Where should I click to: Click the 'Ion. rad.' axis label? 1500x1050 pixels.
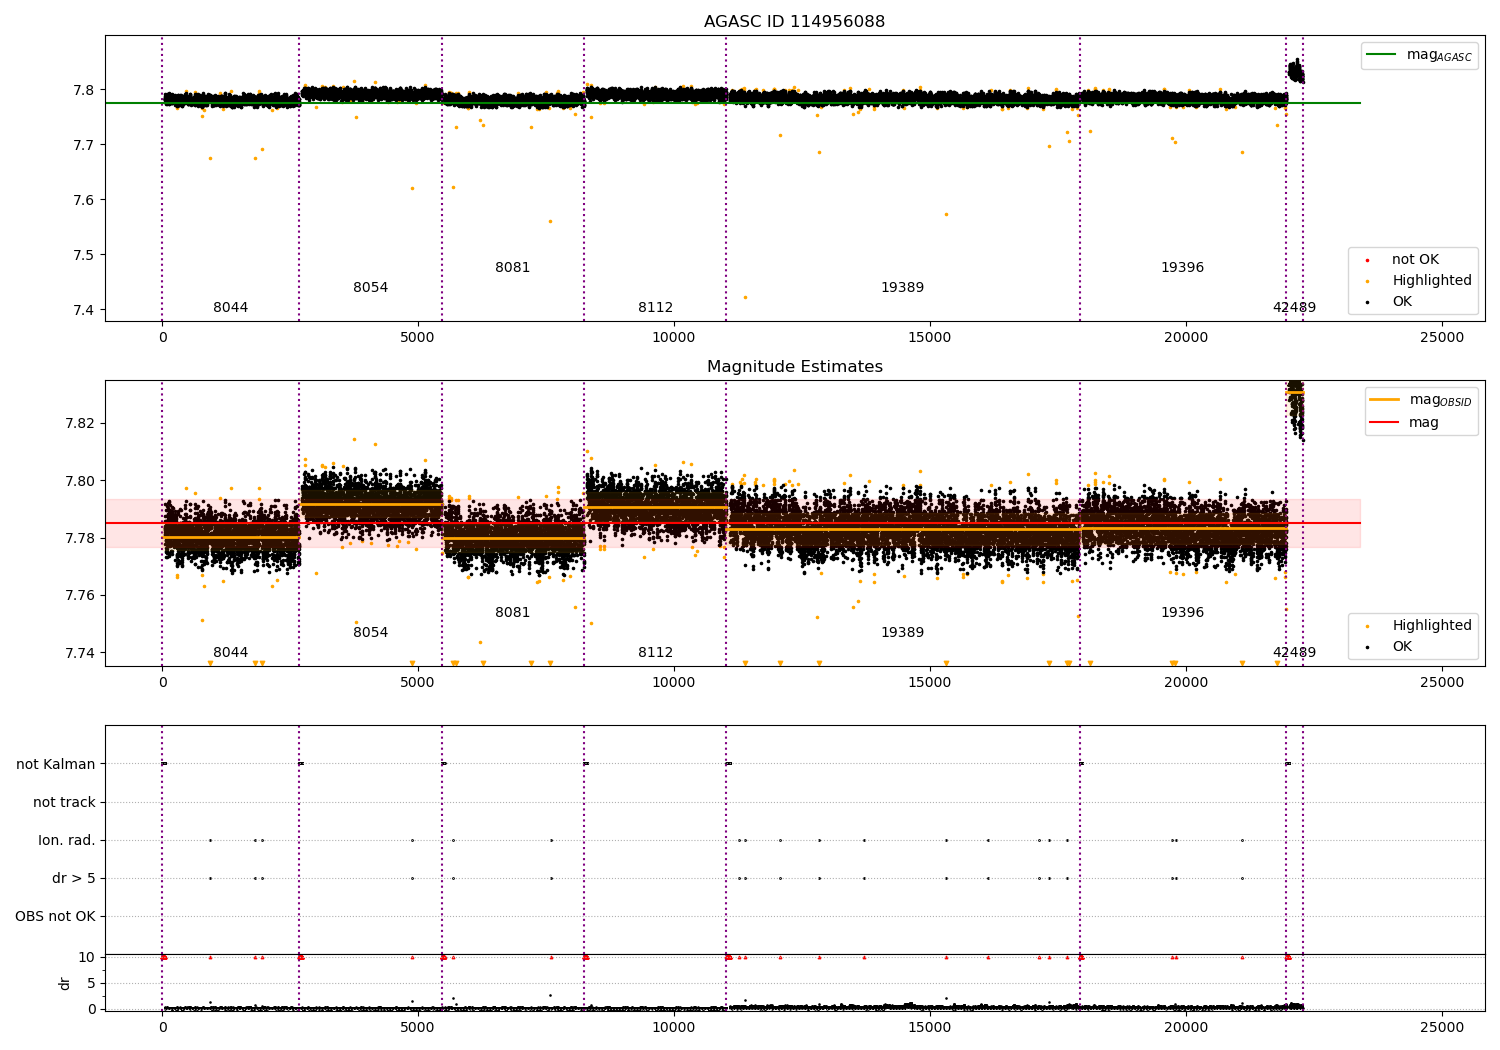click(x=67, y=841)
